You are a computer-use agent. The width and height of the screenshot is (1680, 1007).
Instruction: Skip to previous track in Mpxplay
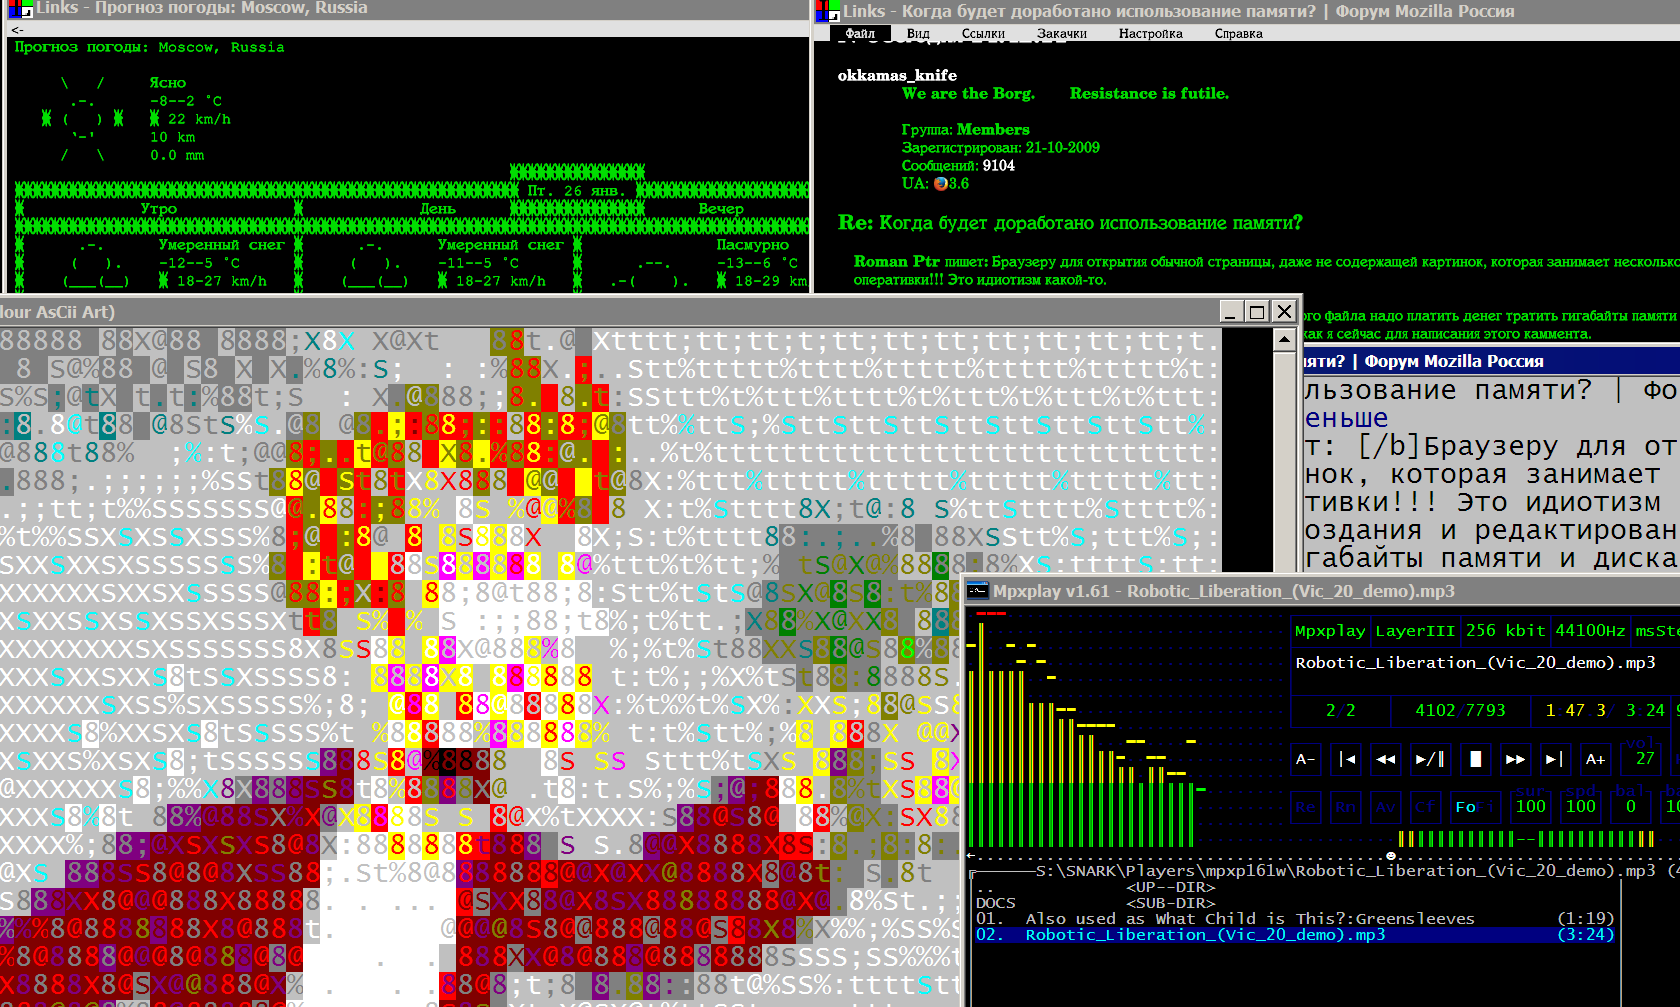(1347, 759)
